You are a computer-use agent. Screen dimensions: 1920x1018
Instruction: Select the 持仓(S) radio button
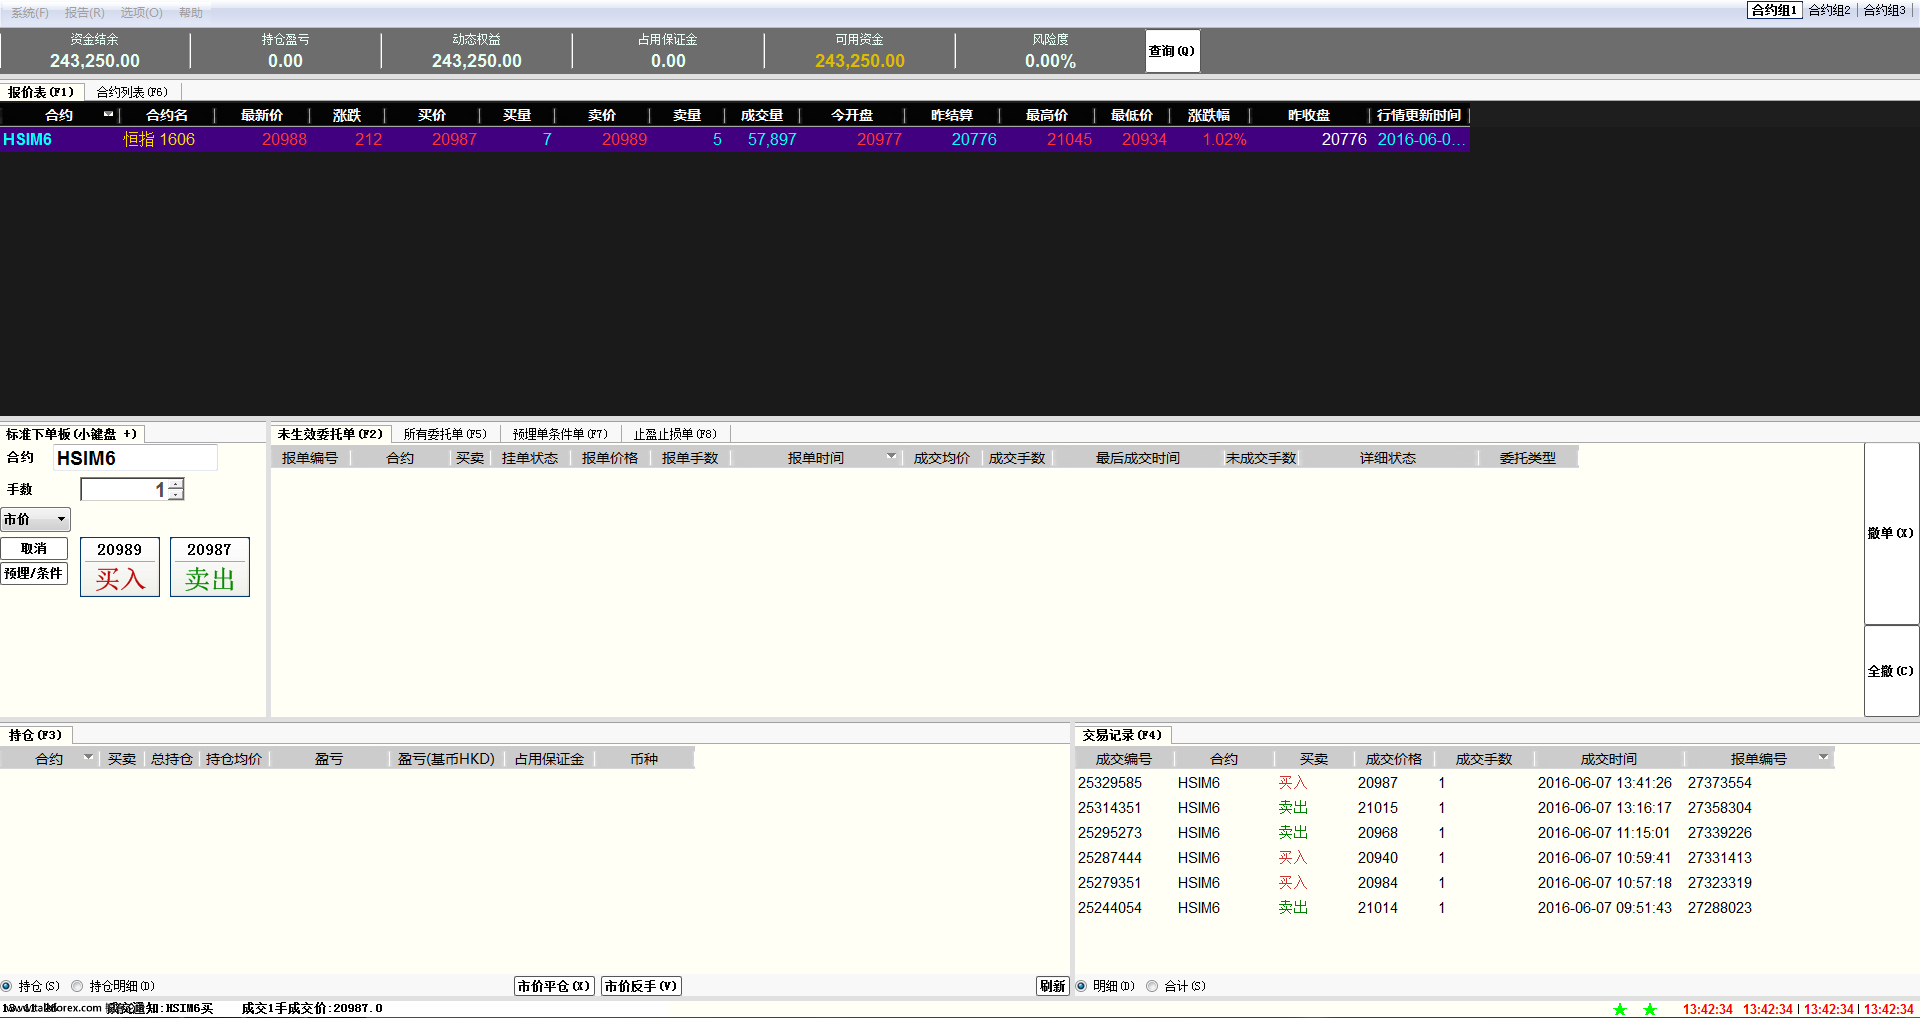click(7, 986)
